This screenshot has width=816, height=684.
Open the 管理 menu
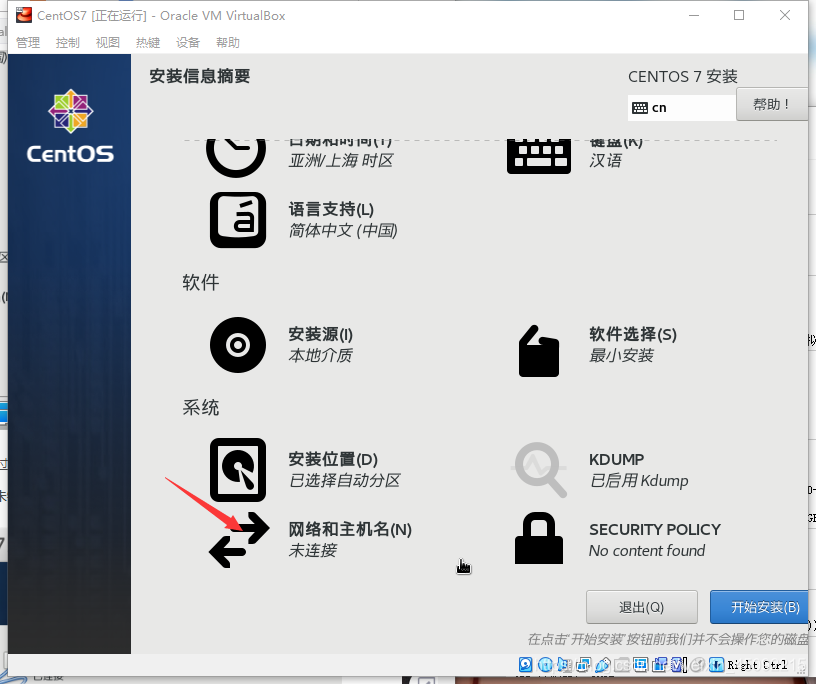[x=28, y=42]
